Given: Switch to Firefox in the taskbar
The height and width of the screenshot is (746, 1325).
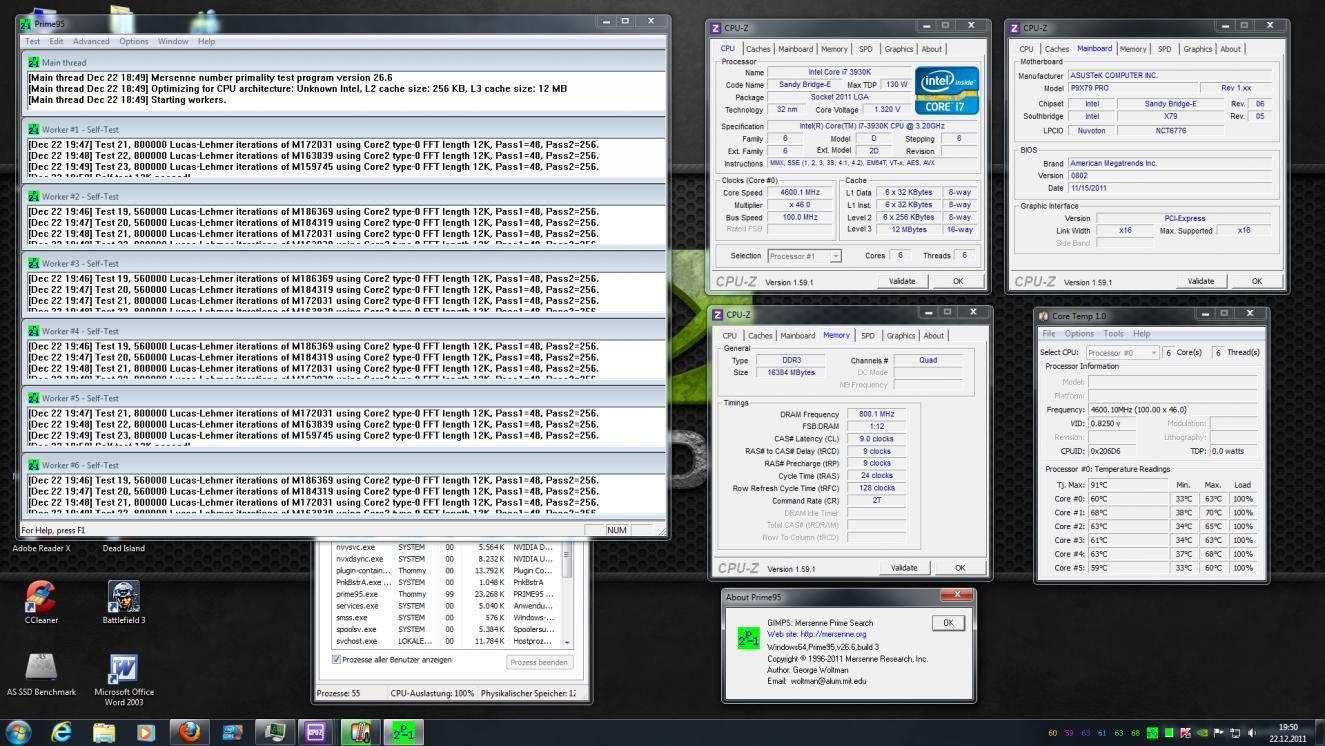Looking at the screenshot, I should coord(190,732).
